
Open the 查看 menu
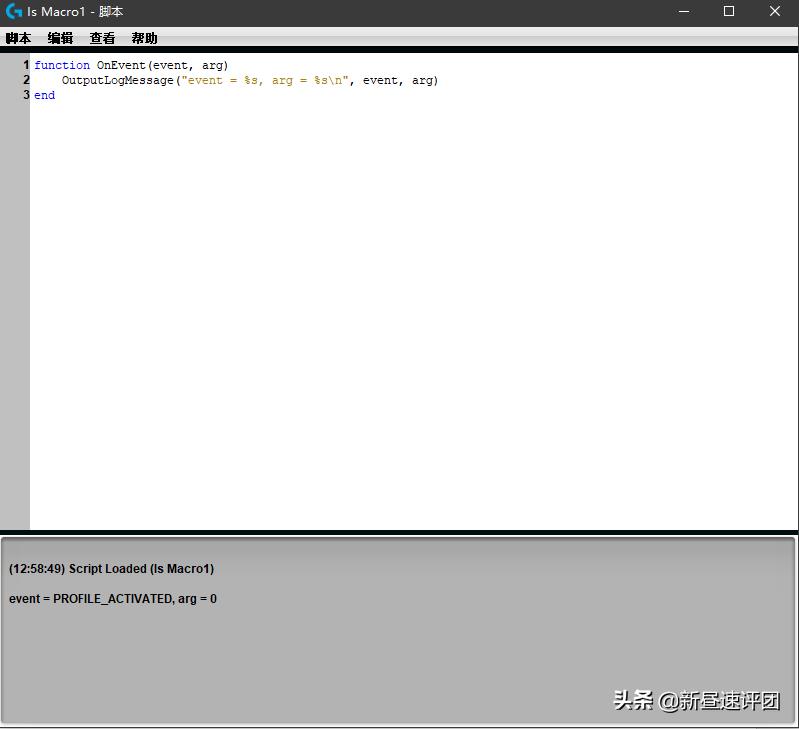102,39
